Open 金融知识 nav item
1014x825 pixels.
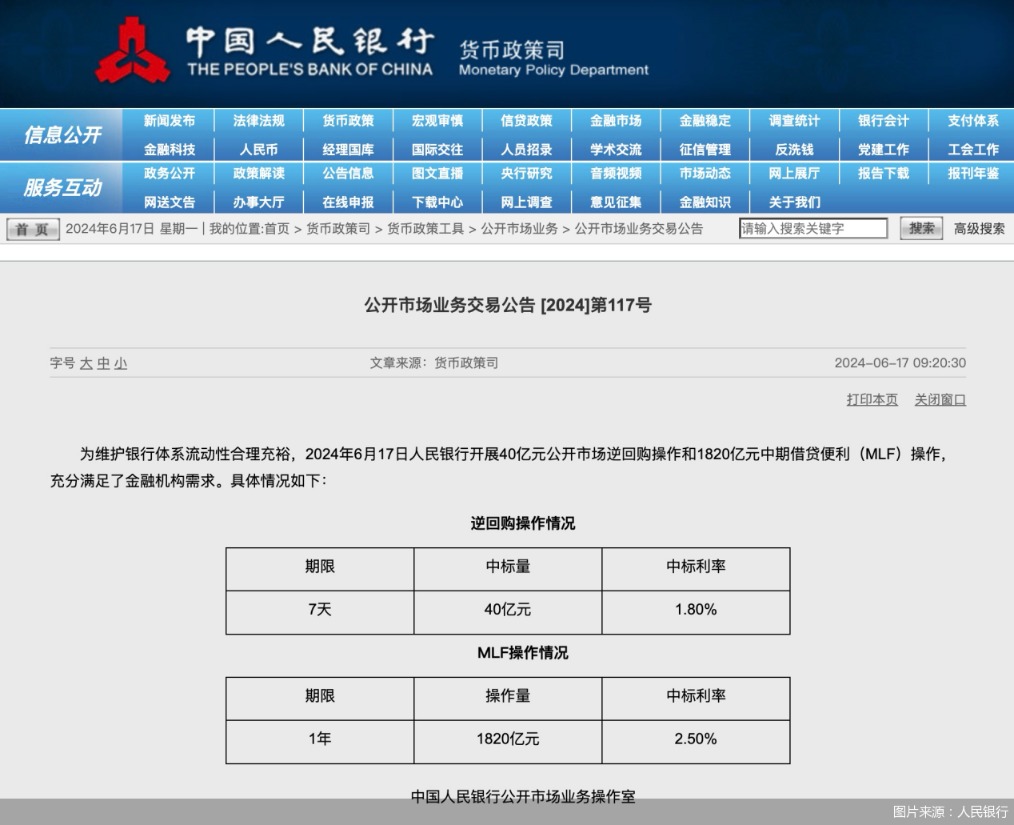tap(705, 202)
